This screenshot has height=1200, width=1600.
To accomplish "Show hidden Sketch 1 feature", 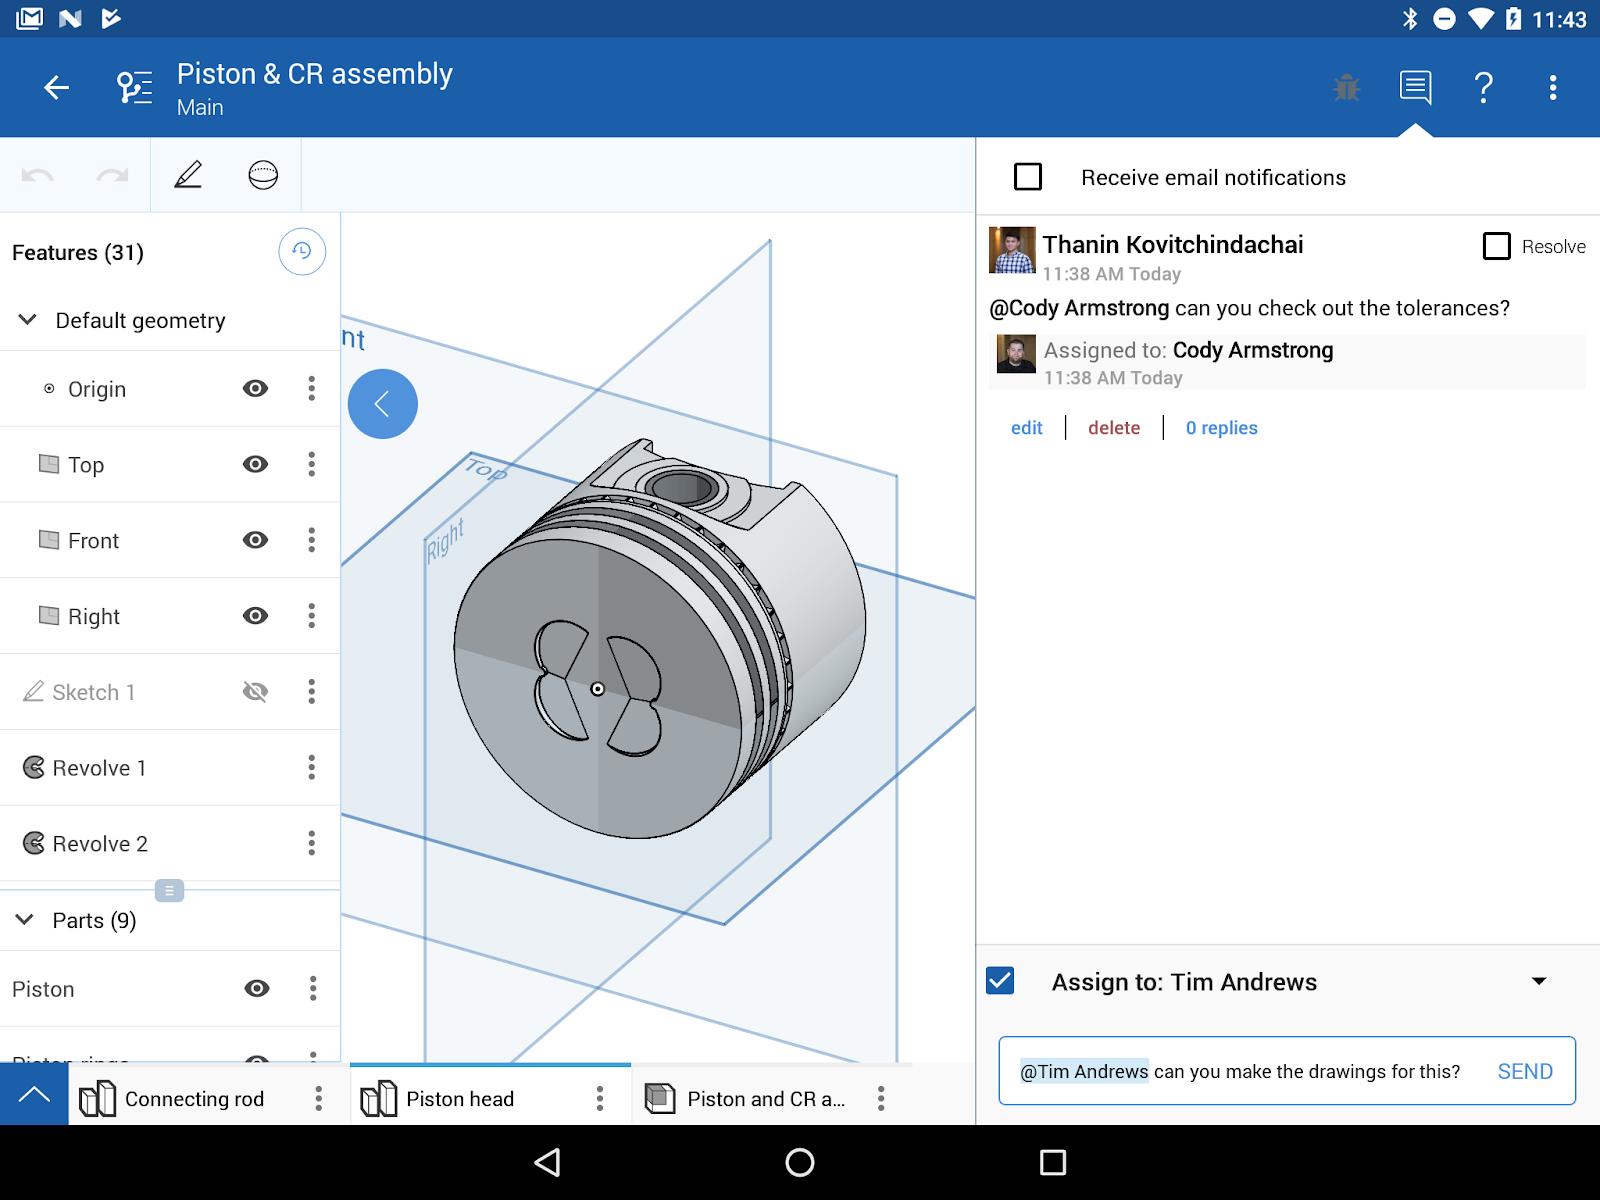I will click(256, 692).
